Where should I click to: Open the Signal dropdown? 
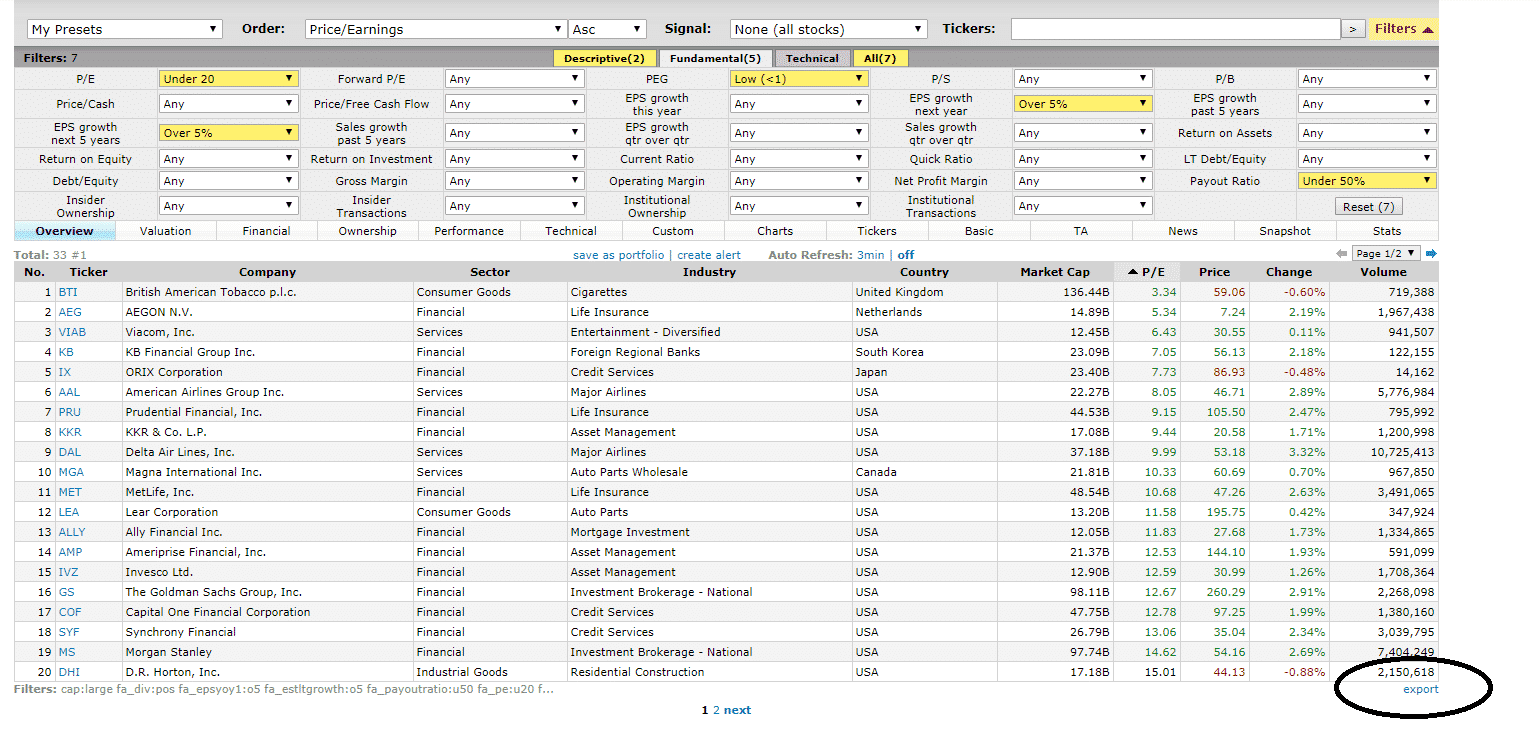(x=829, y=29)
